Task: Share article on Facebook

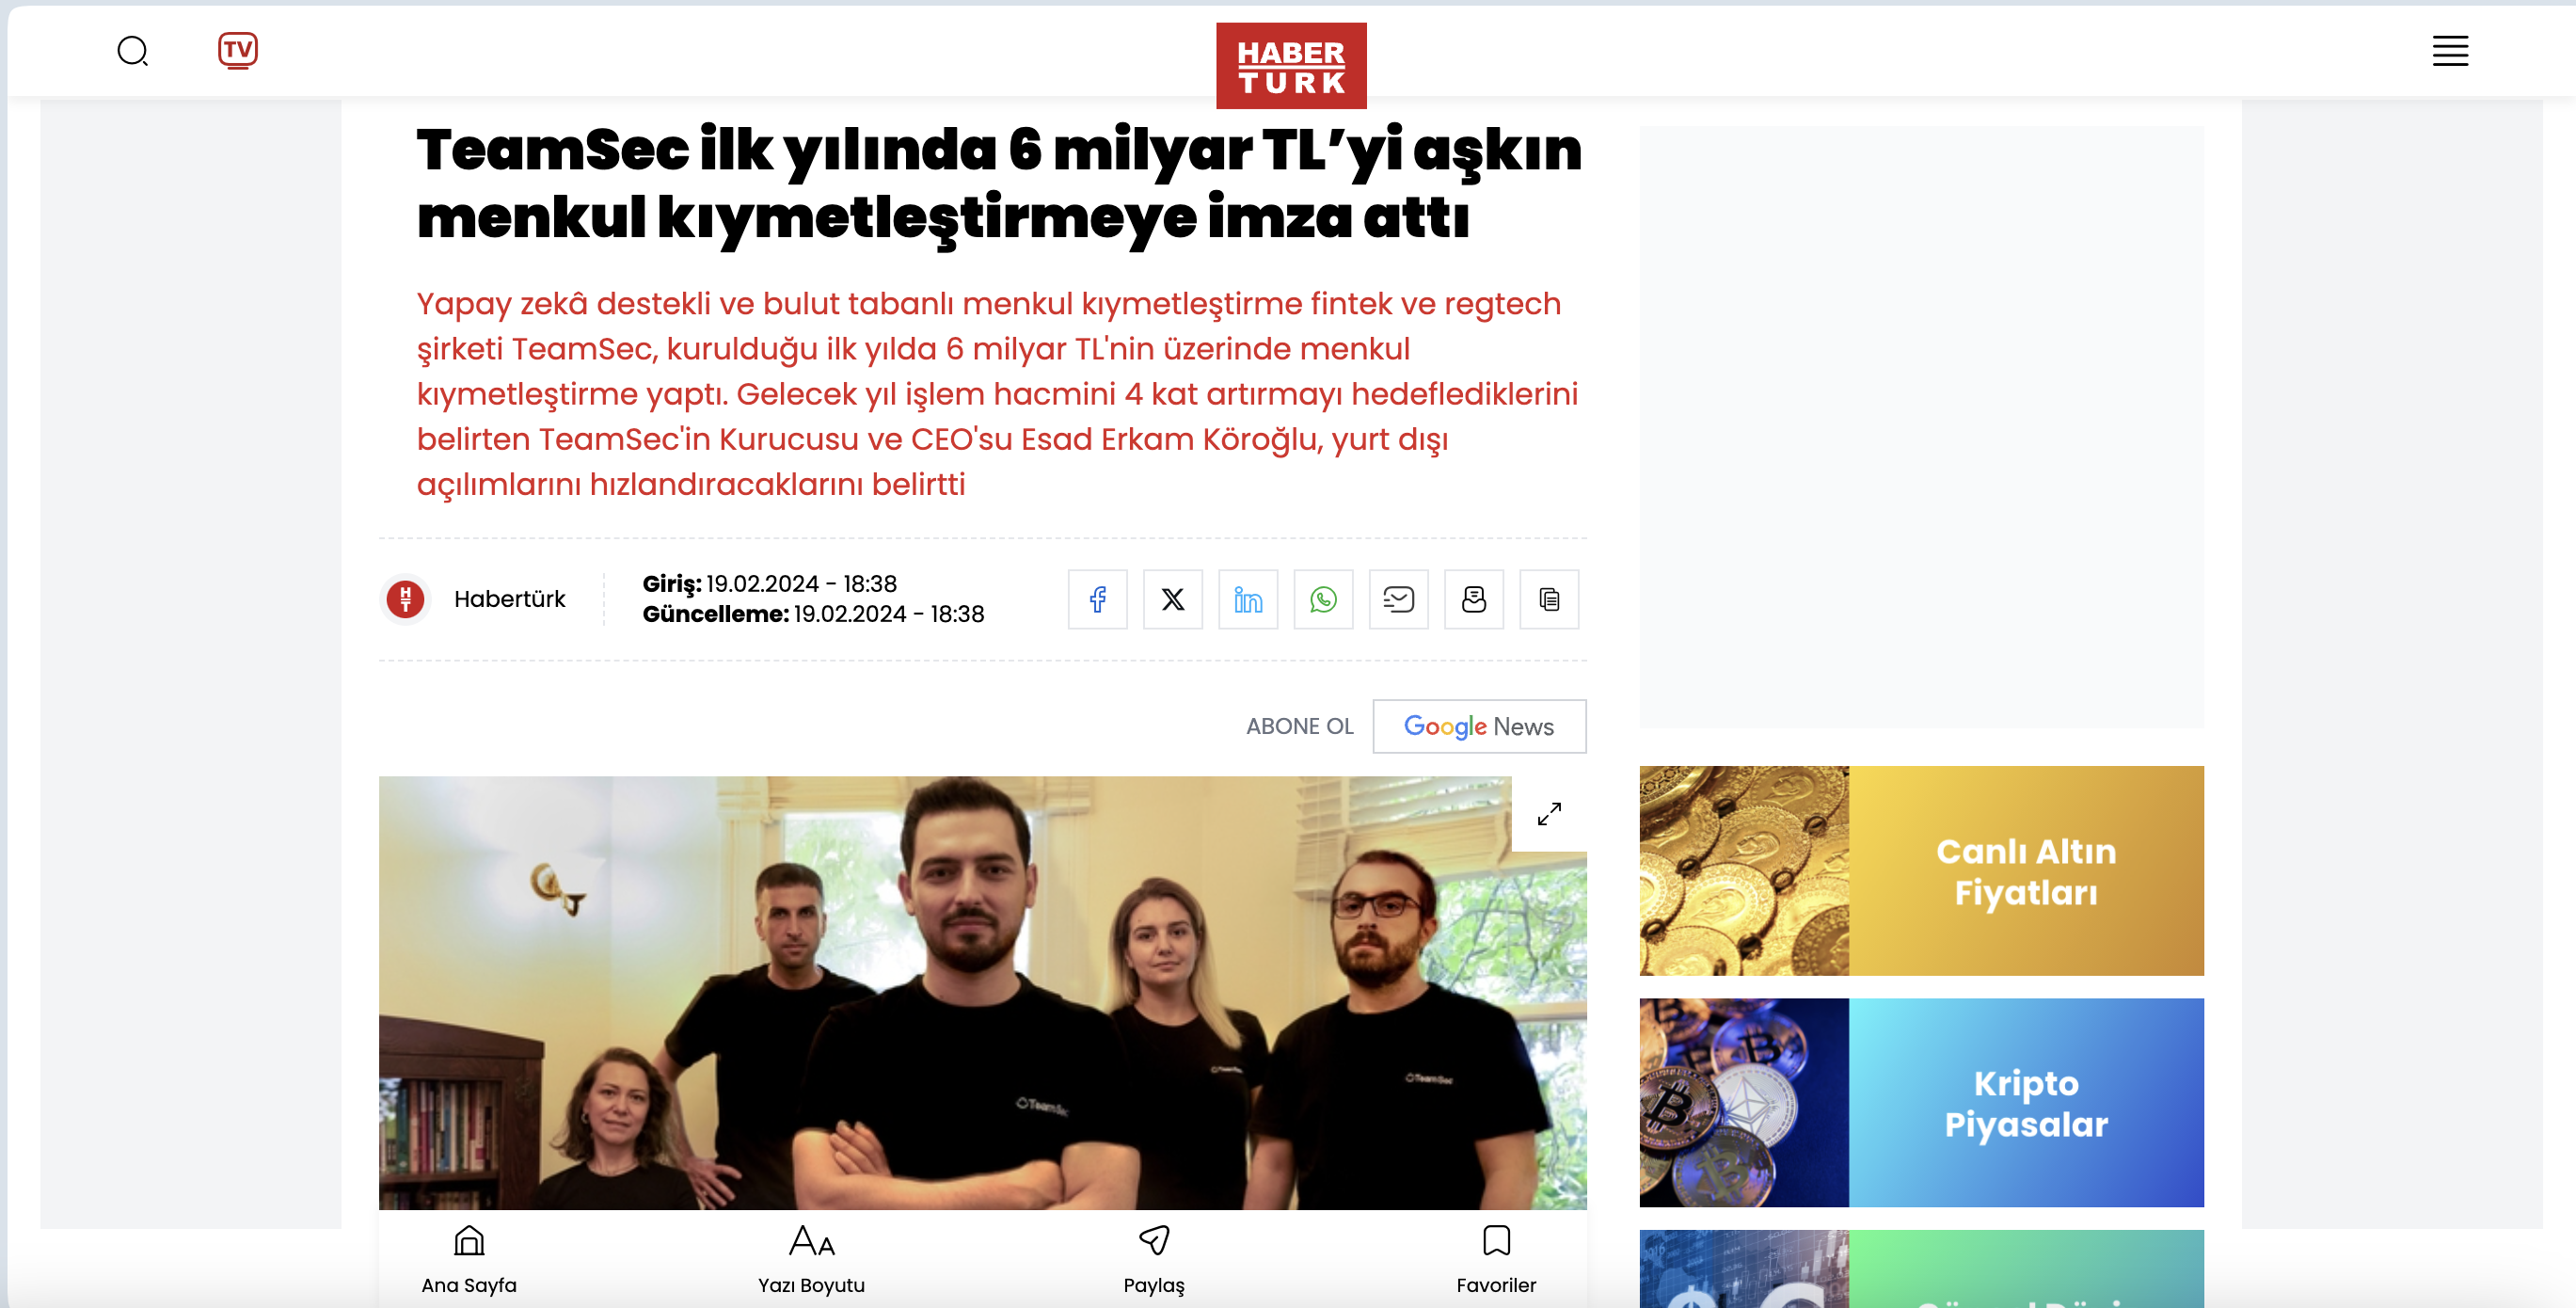Action: point(1097,599)
